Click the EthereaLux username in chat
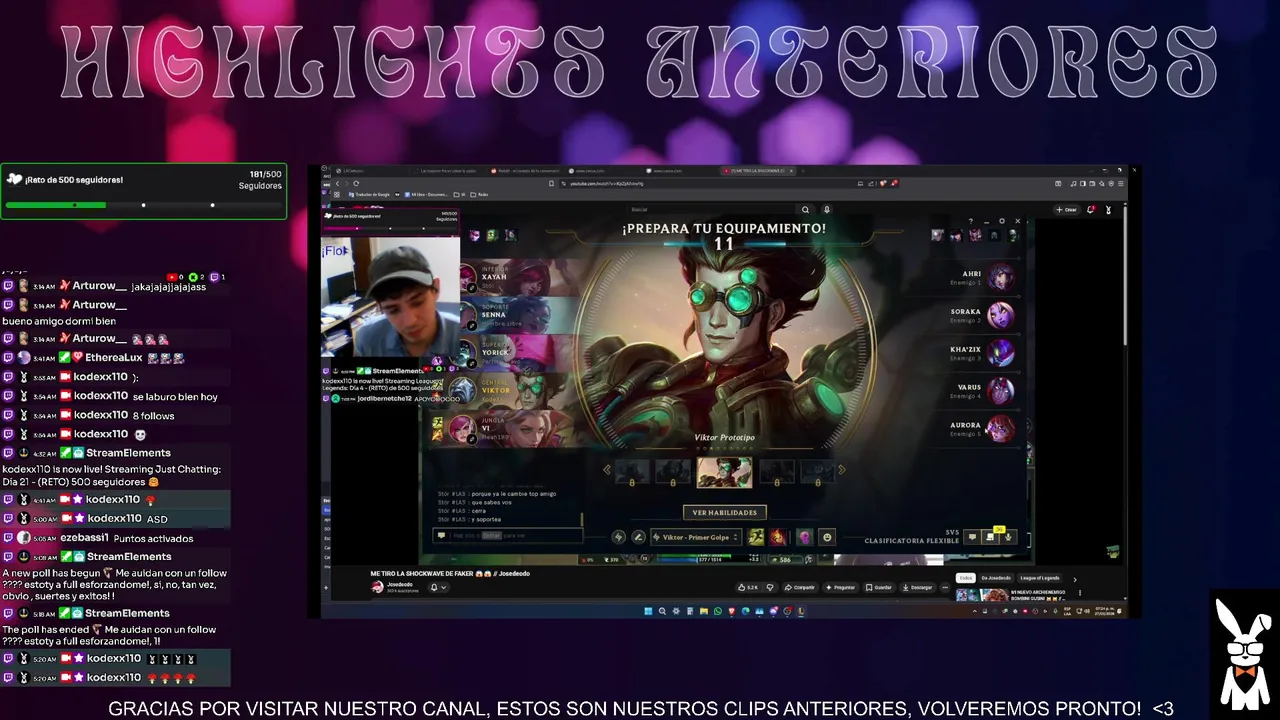 pos(113,358)
